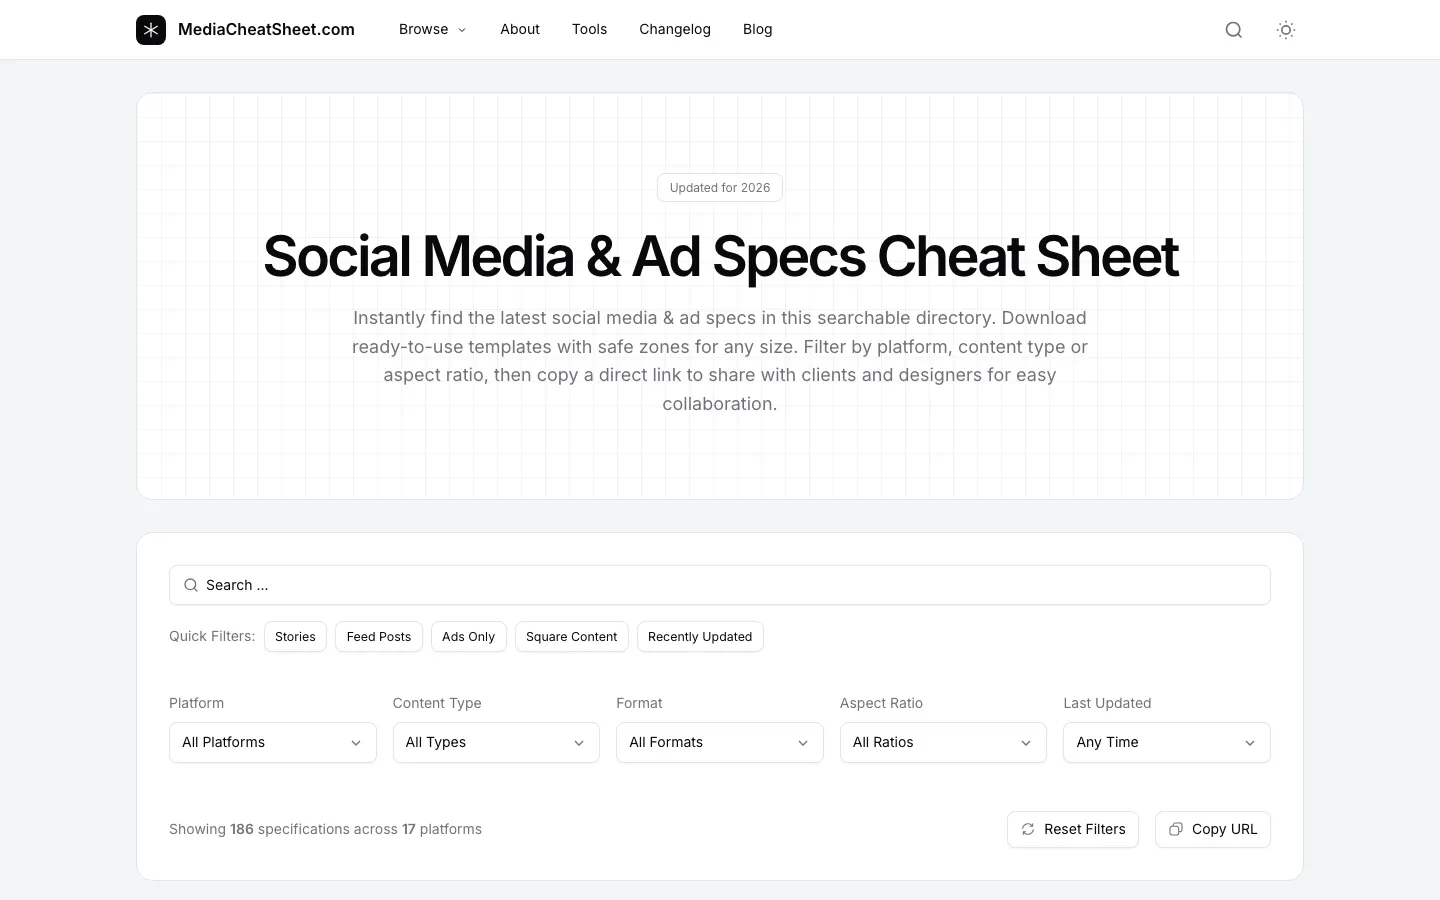Click the copy icon in Copy URL

pos(1176,829)
